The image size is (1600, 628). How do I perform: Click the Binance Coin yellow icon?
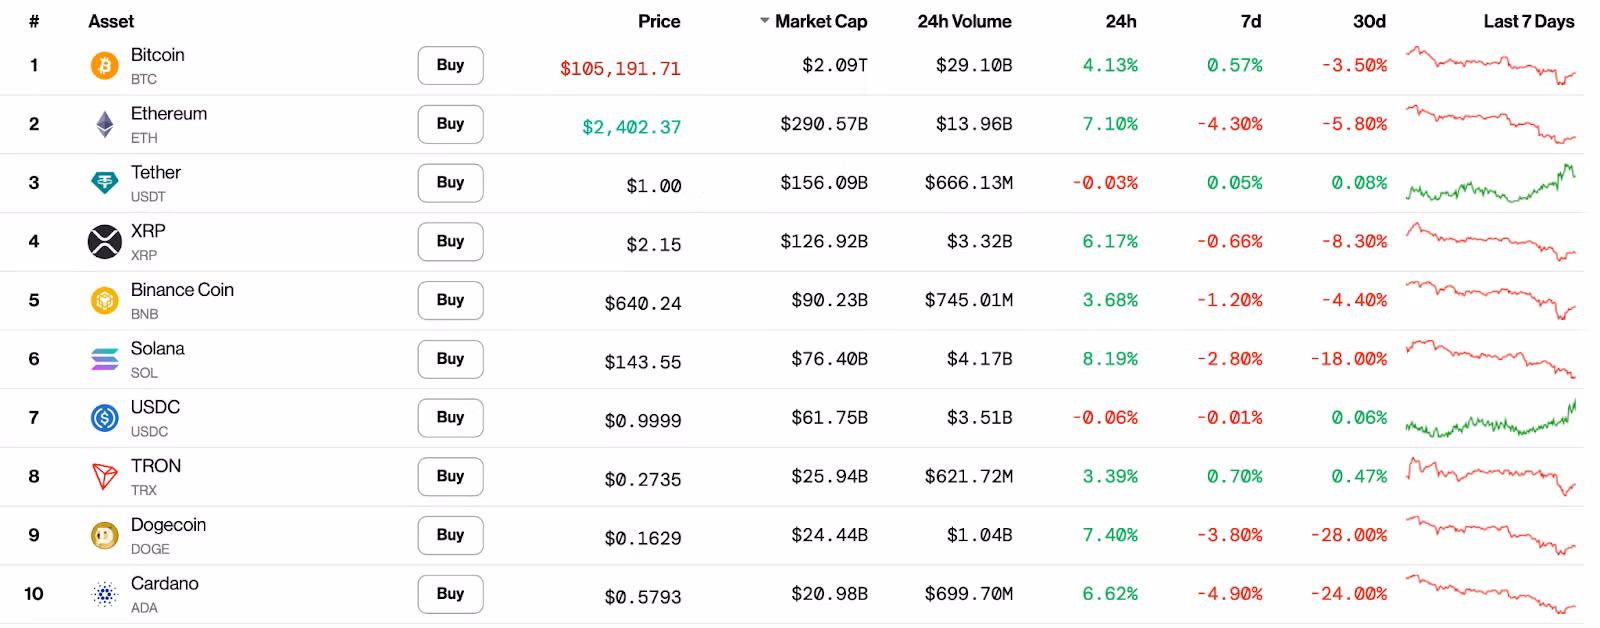tap(104, 300)
